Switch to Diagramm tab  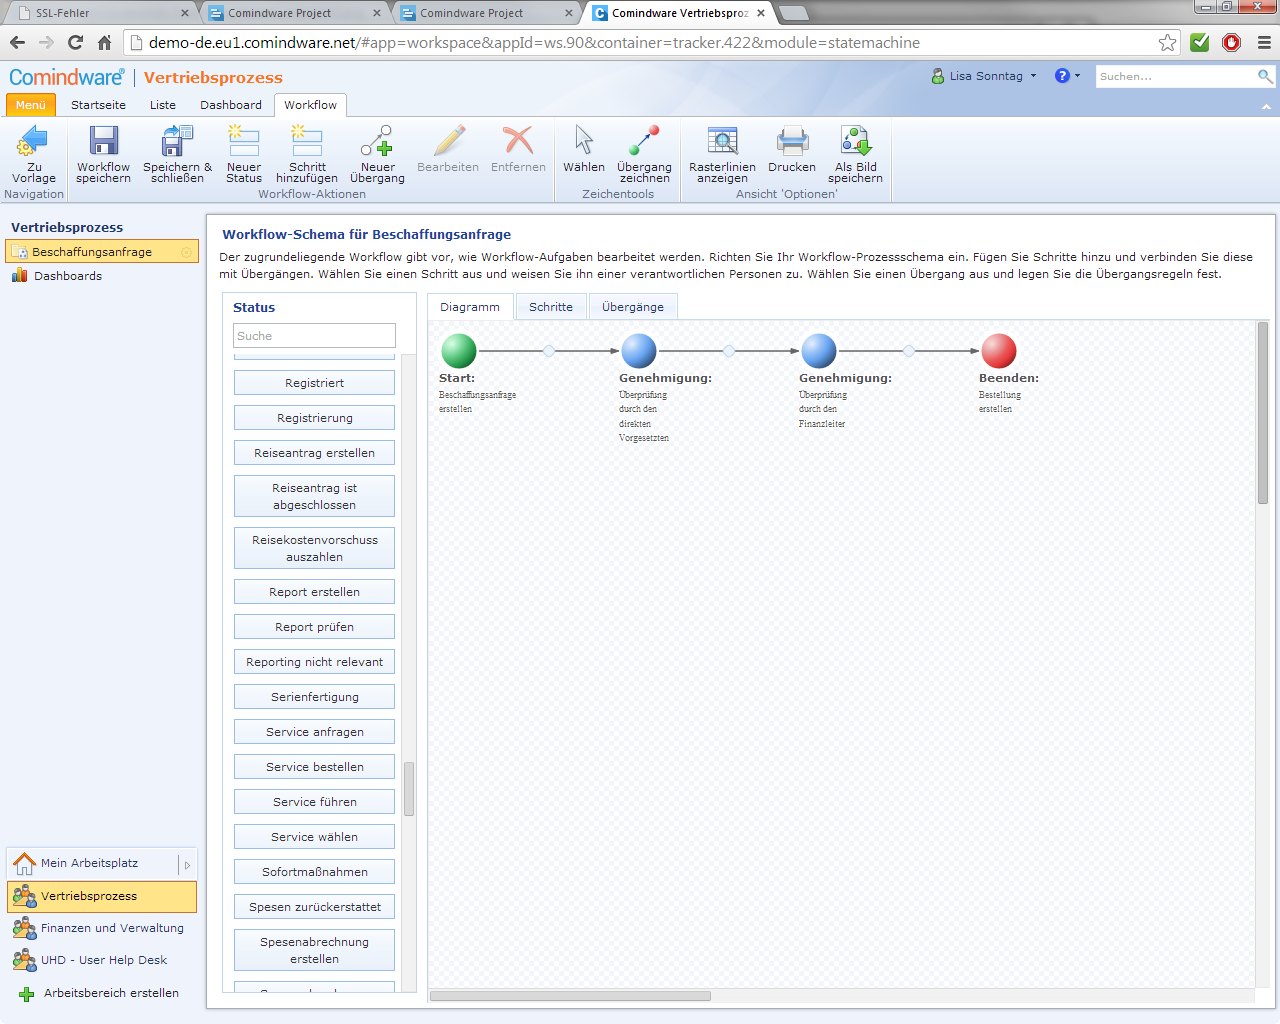(x=470, y=307)
